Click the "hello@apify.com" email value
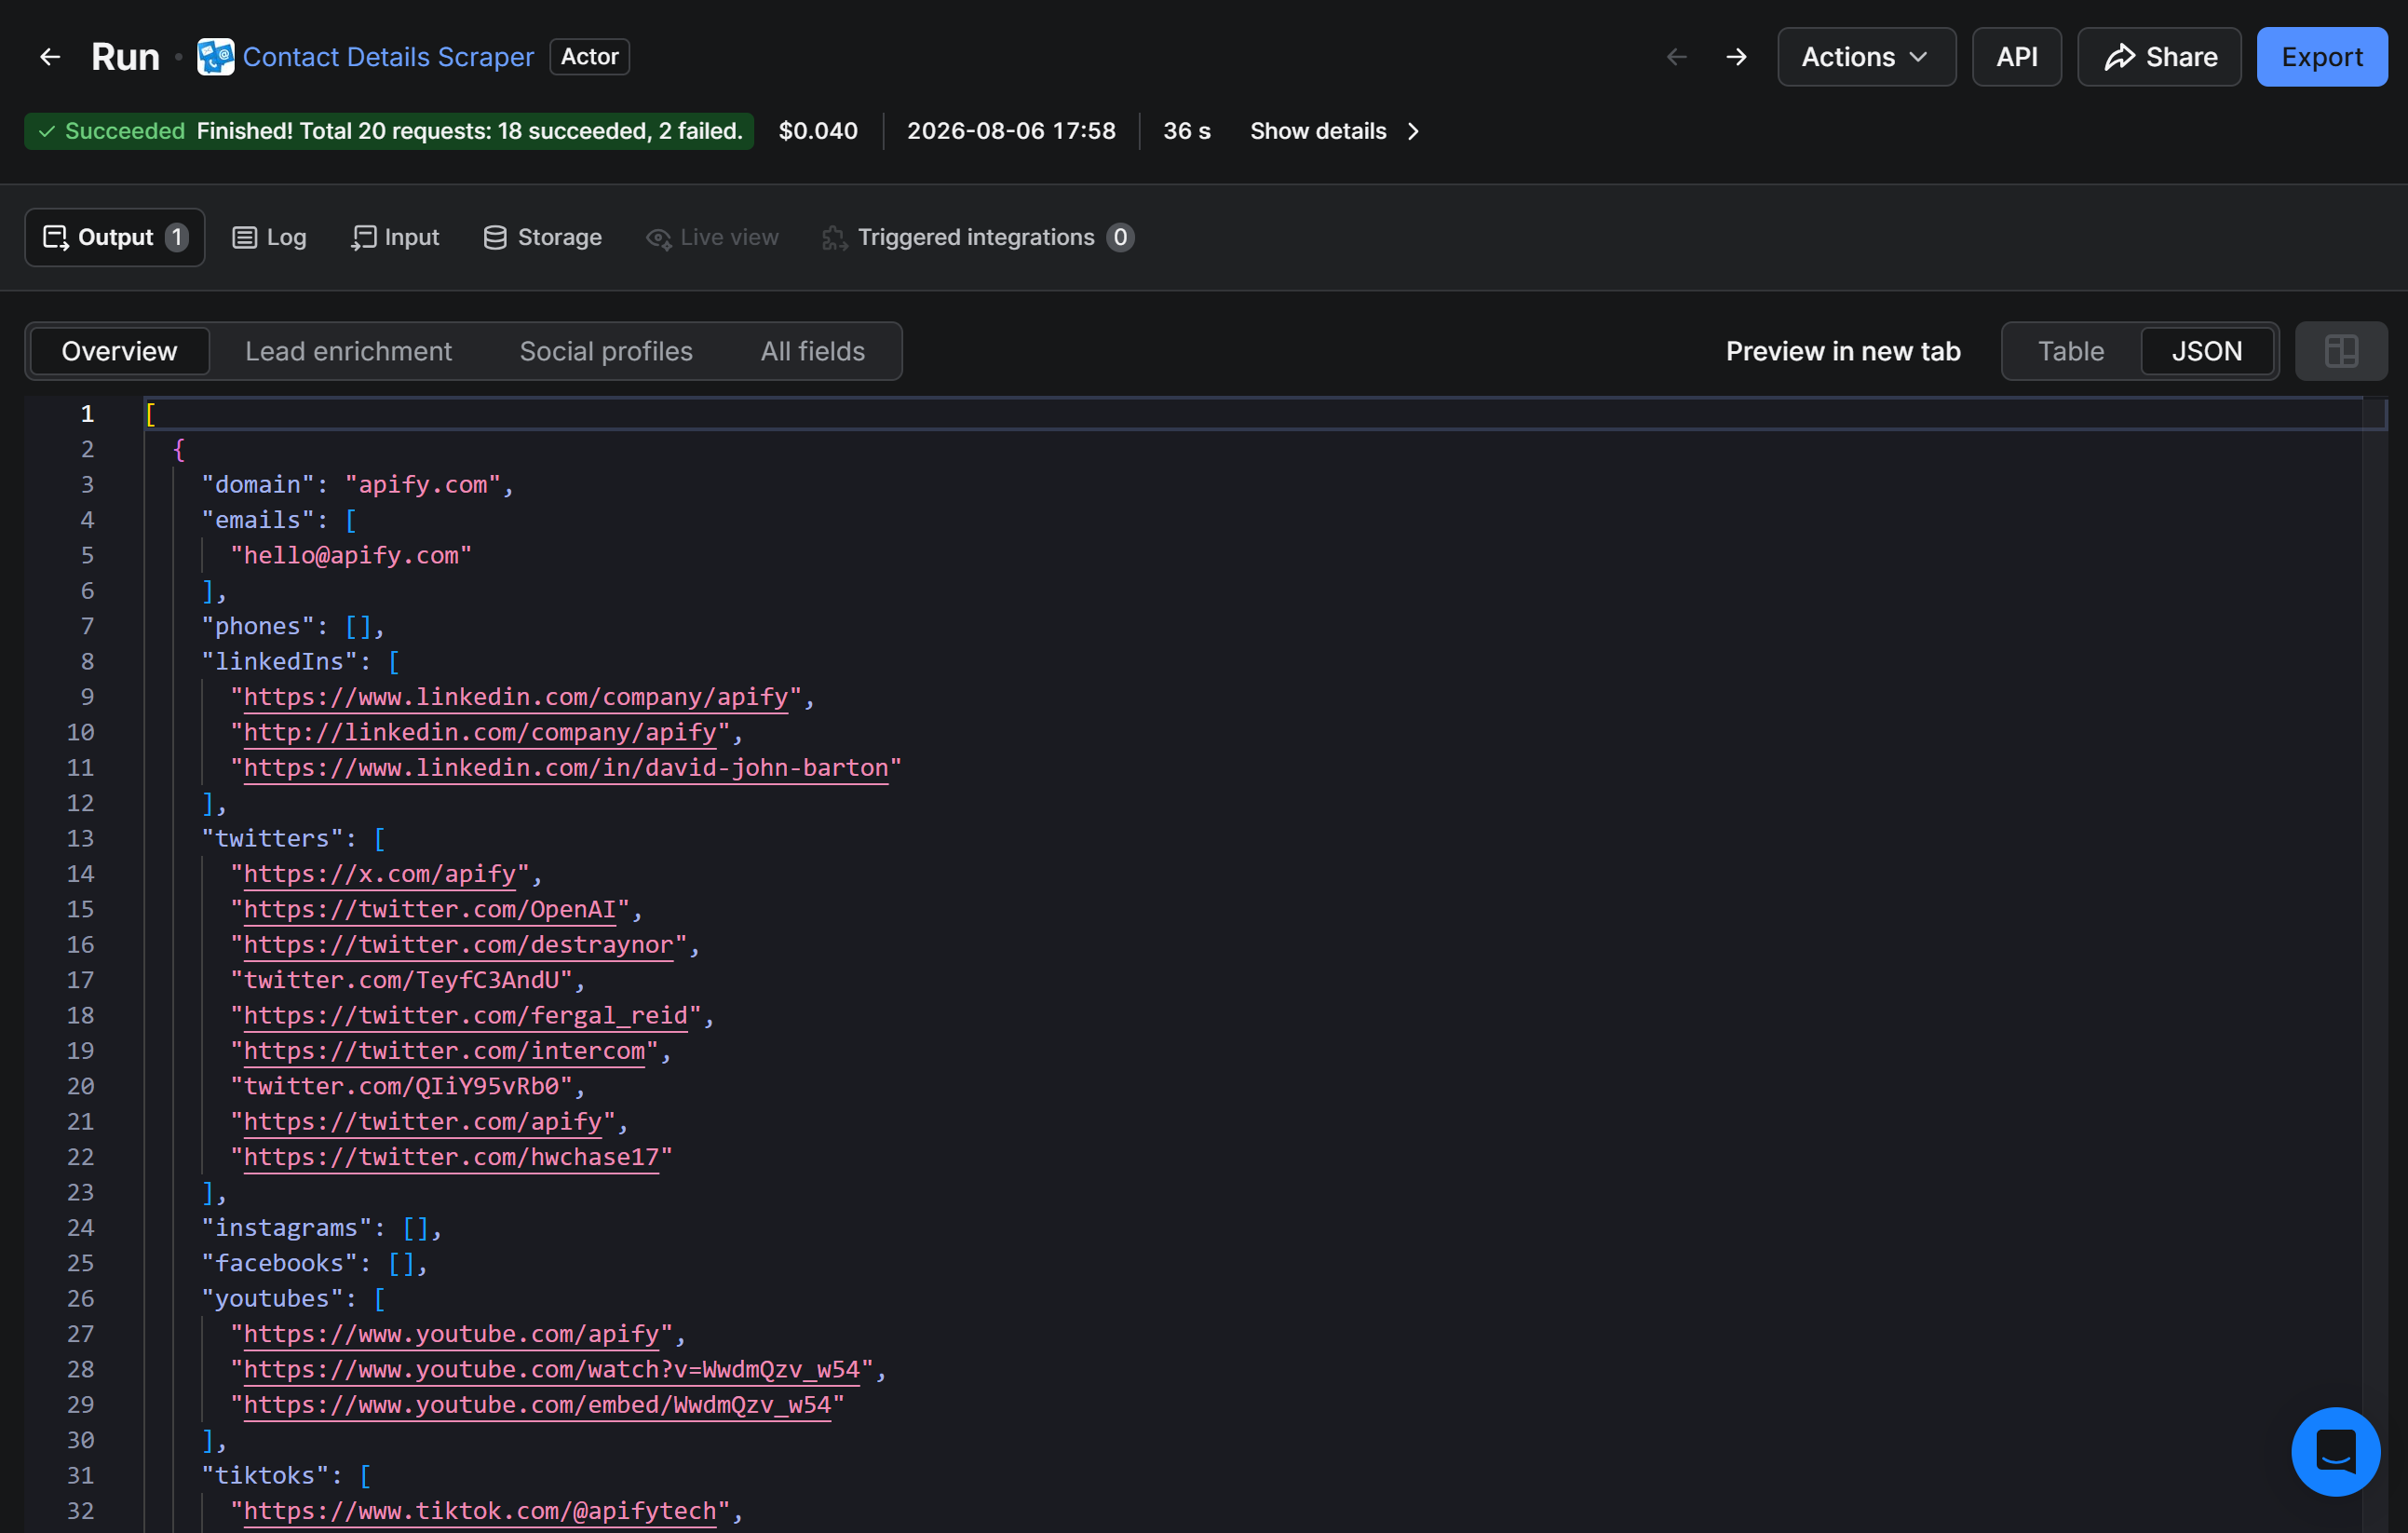Screen dimensions: 2408x1533 [x=351, y=555]
